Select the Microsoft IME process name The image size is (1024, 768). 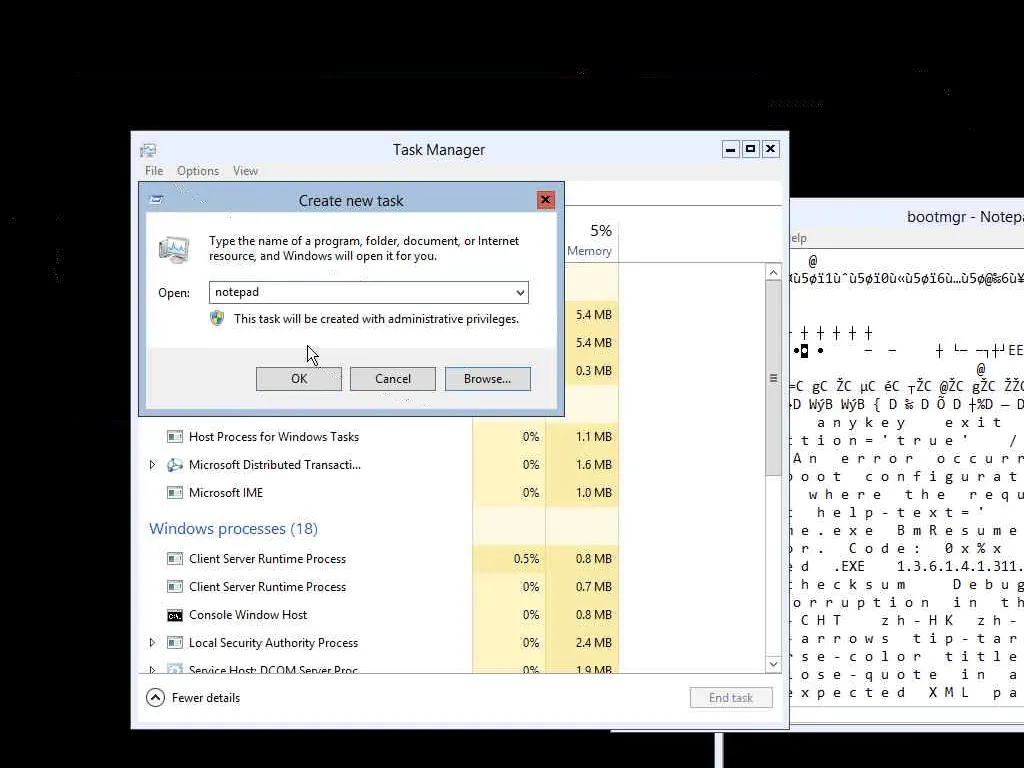tap(226, 493)
